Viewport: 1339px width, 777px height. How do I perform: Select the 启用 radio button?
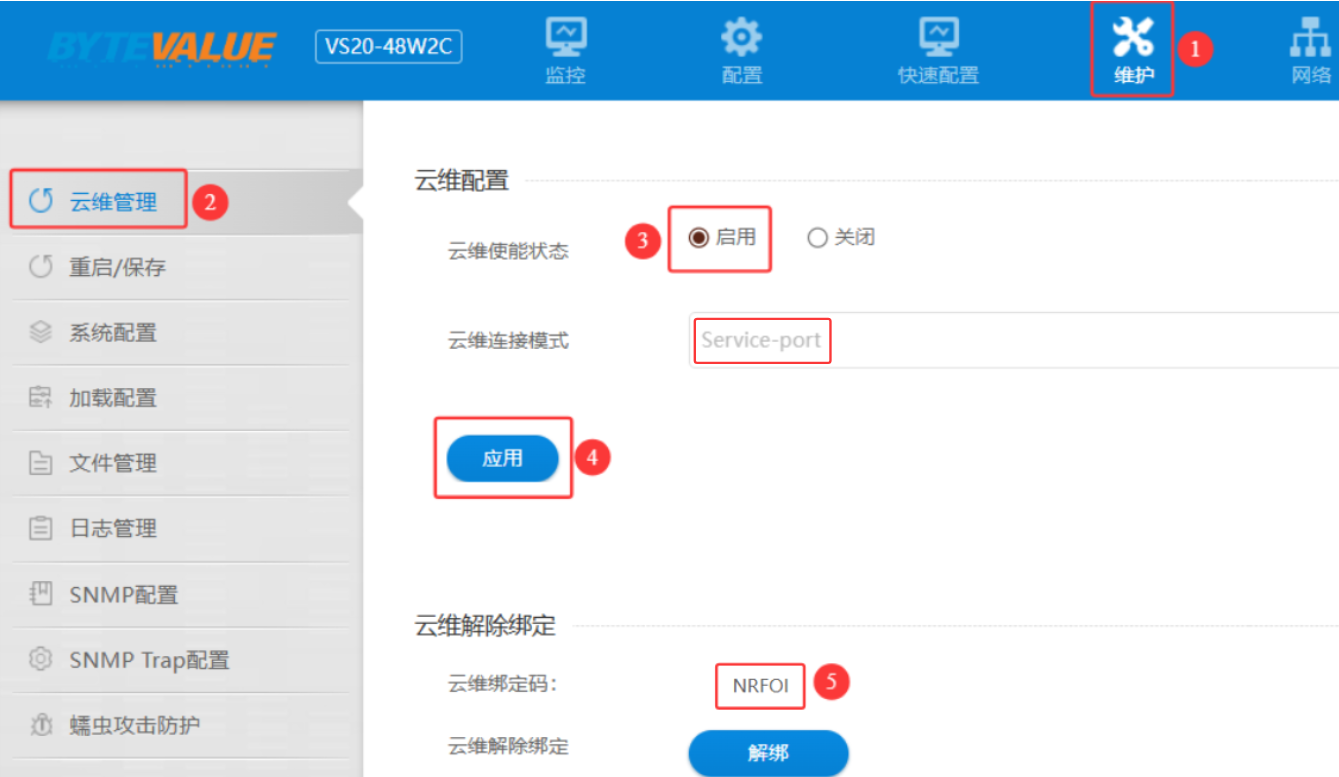pyautogui.click(x=699, y=238)
